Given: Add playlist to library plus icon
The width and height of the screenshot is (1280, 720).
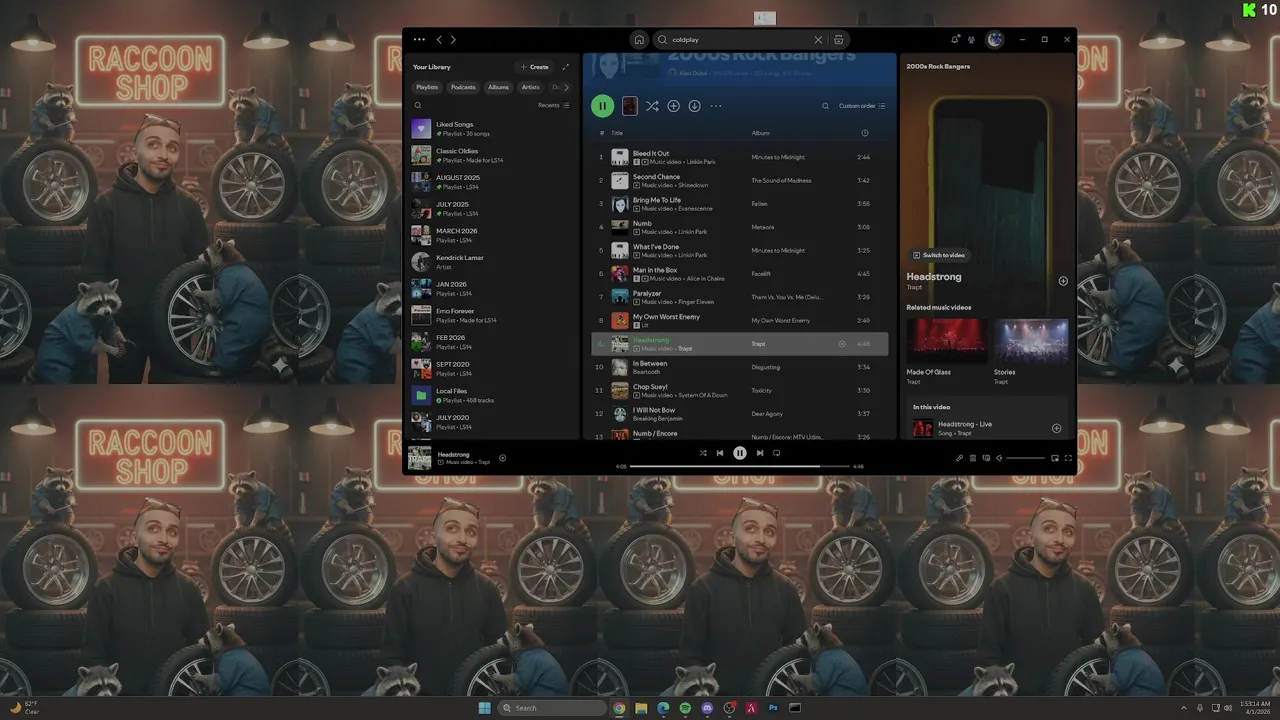Looking at the screenshot, I should pyautogui.click(x=673, y=106).
